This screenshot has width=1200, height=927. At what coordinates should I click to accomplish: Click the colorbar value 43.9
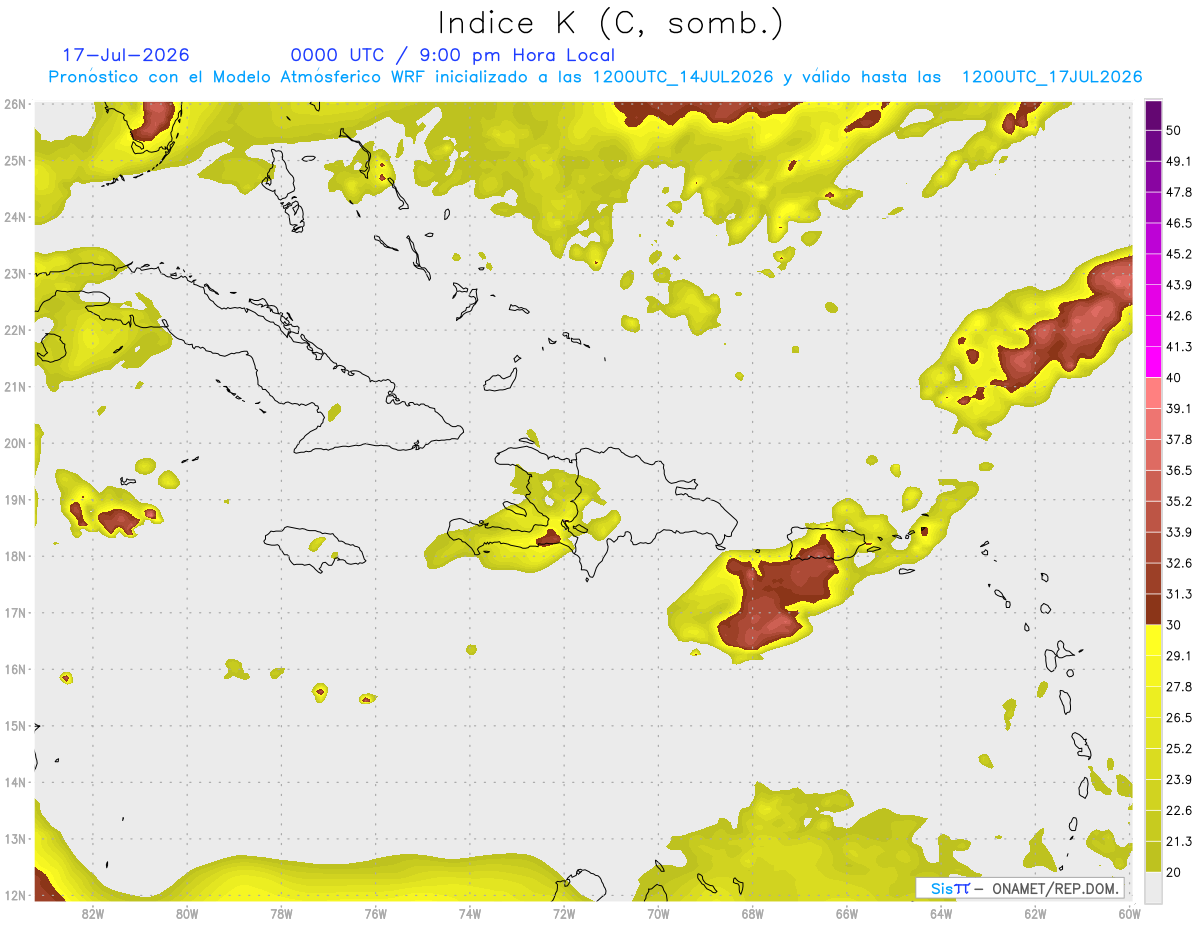click(1179, 286)
